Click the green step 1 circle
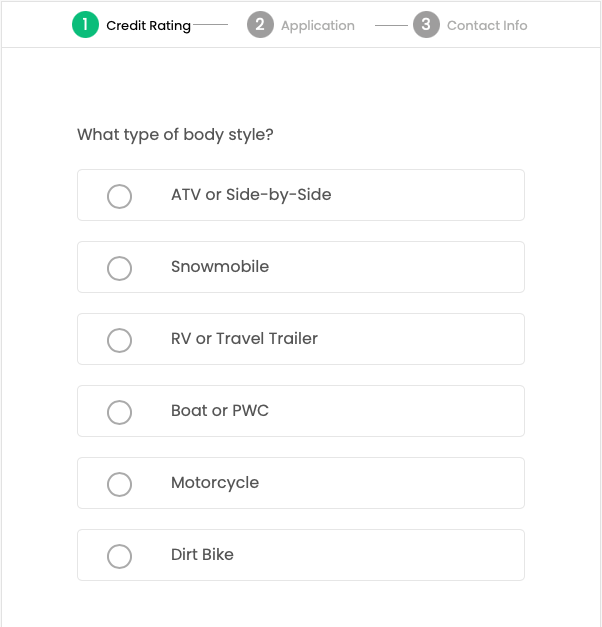 point(86,25)
